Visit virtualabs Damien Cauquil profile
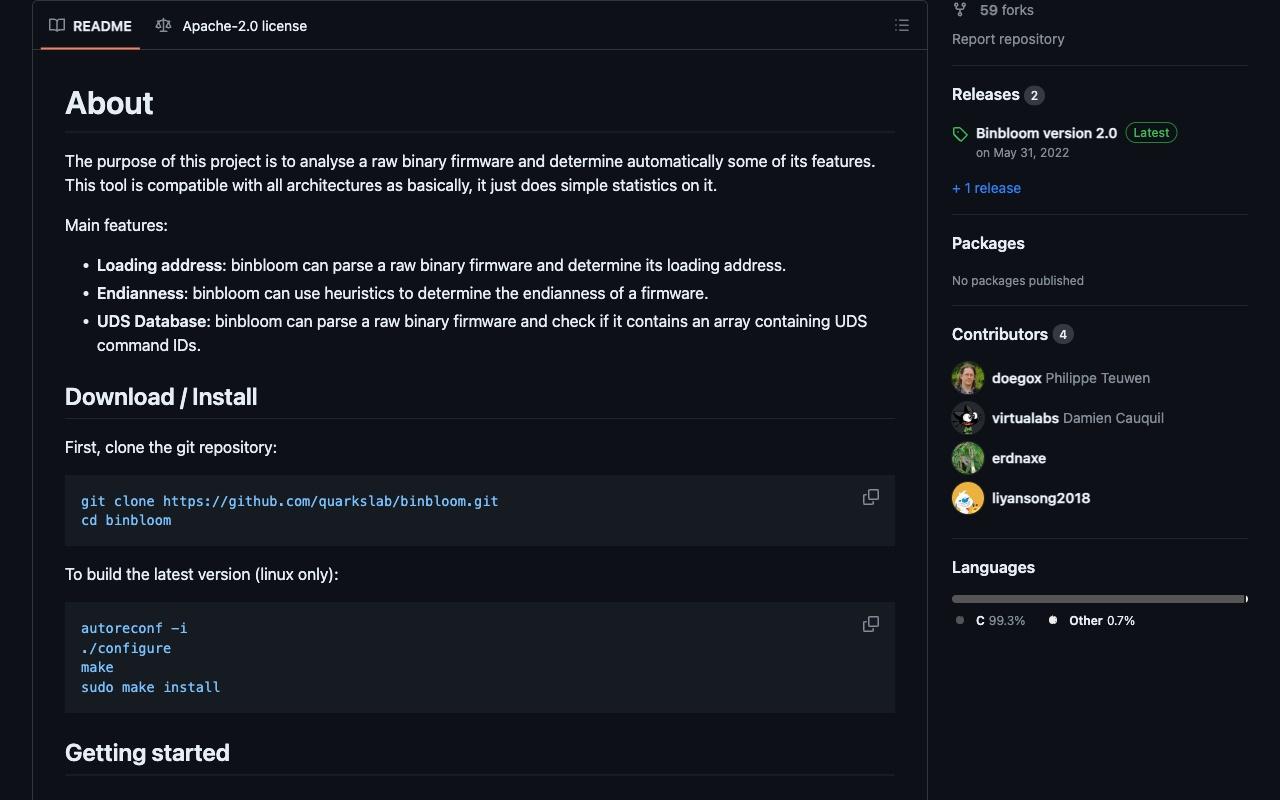The height and width of the screenshot is (800, 1280). pos(1078,418)
